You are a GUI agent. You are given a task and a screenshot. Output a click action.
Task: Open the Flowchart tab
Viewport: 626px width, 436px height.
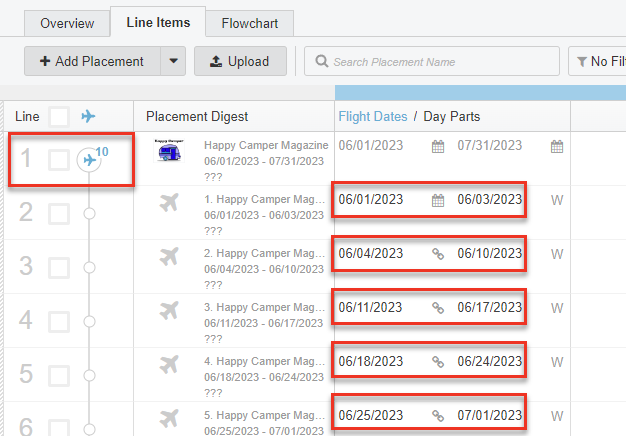[251, 22]
